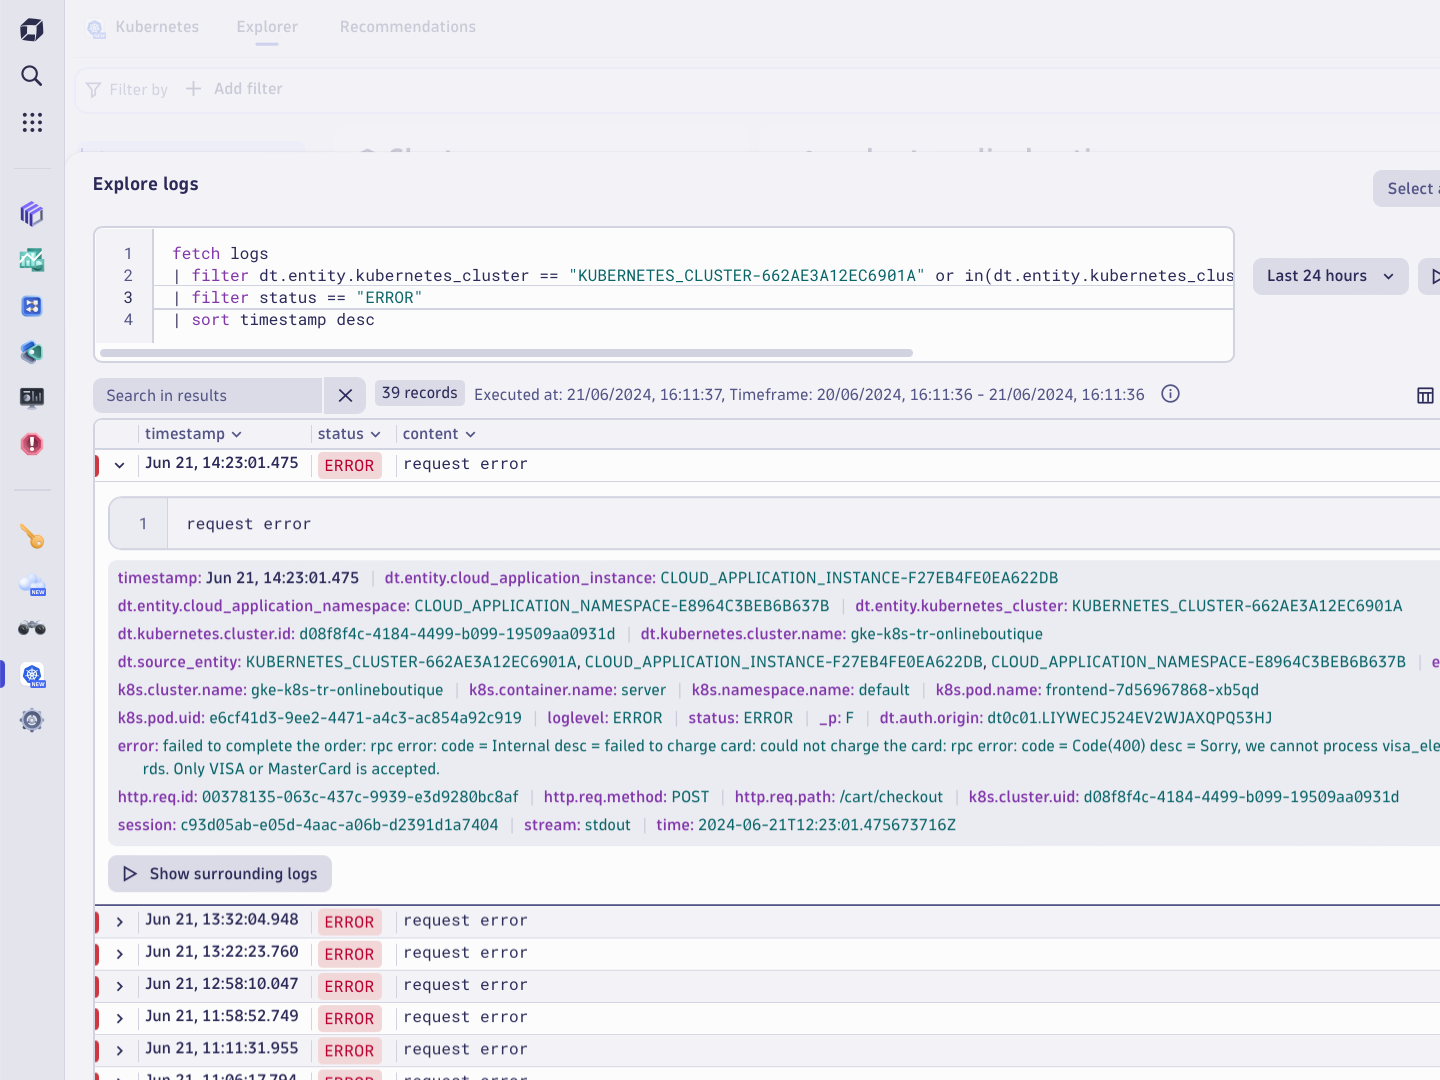Open the content column header menu

[x=439, y=434]
